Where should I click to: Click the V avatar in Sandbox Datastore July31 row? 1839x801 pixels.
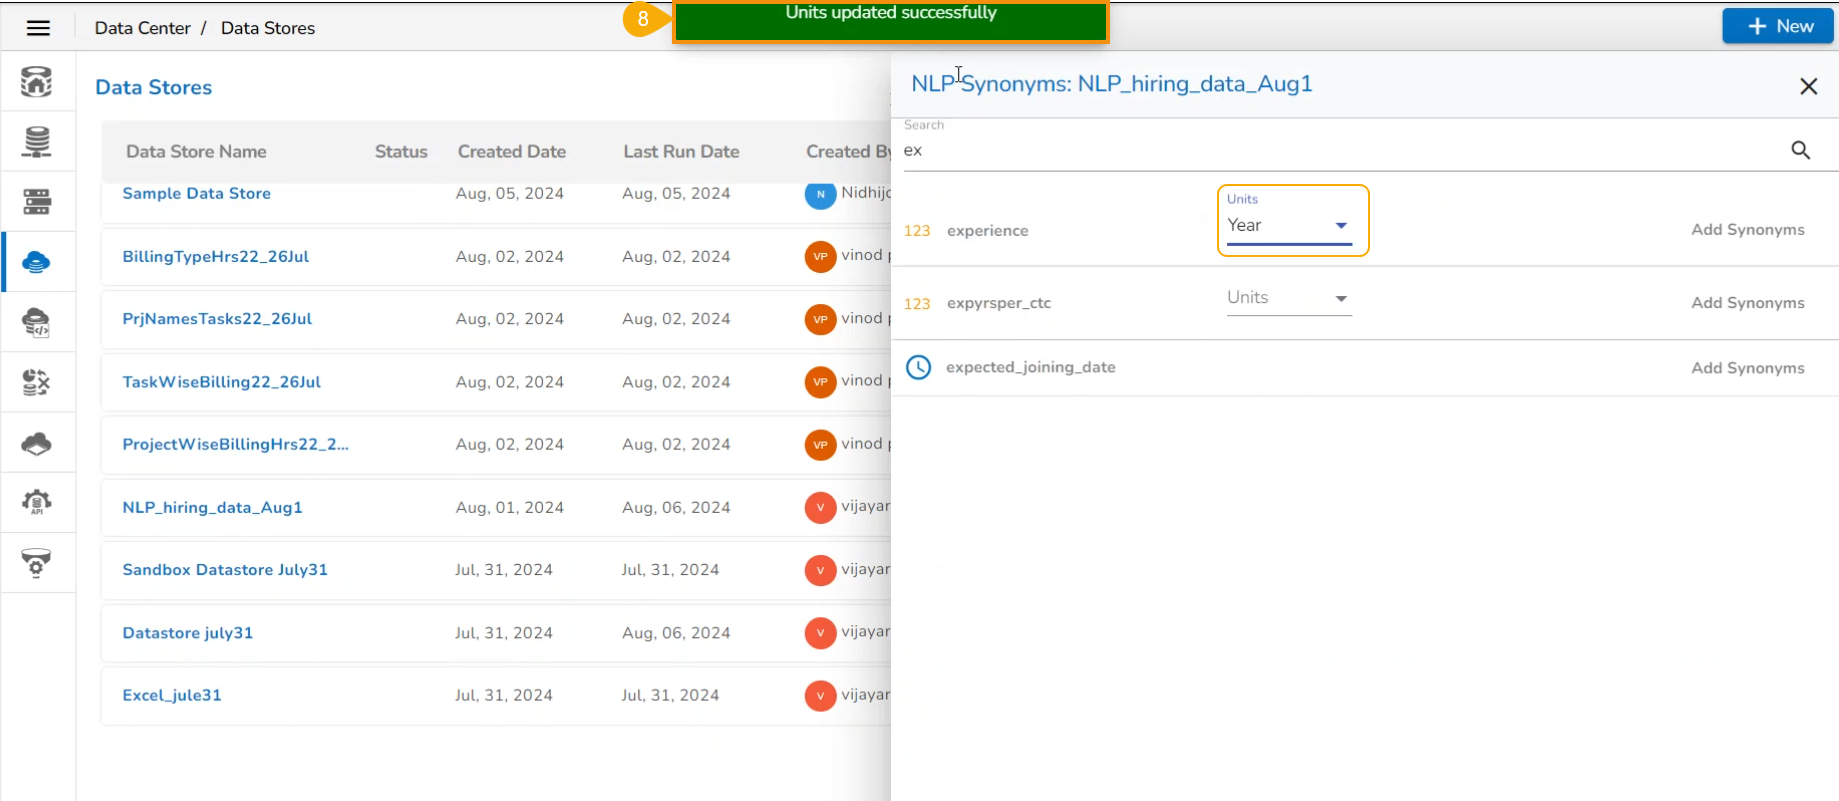coord(820,570)
